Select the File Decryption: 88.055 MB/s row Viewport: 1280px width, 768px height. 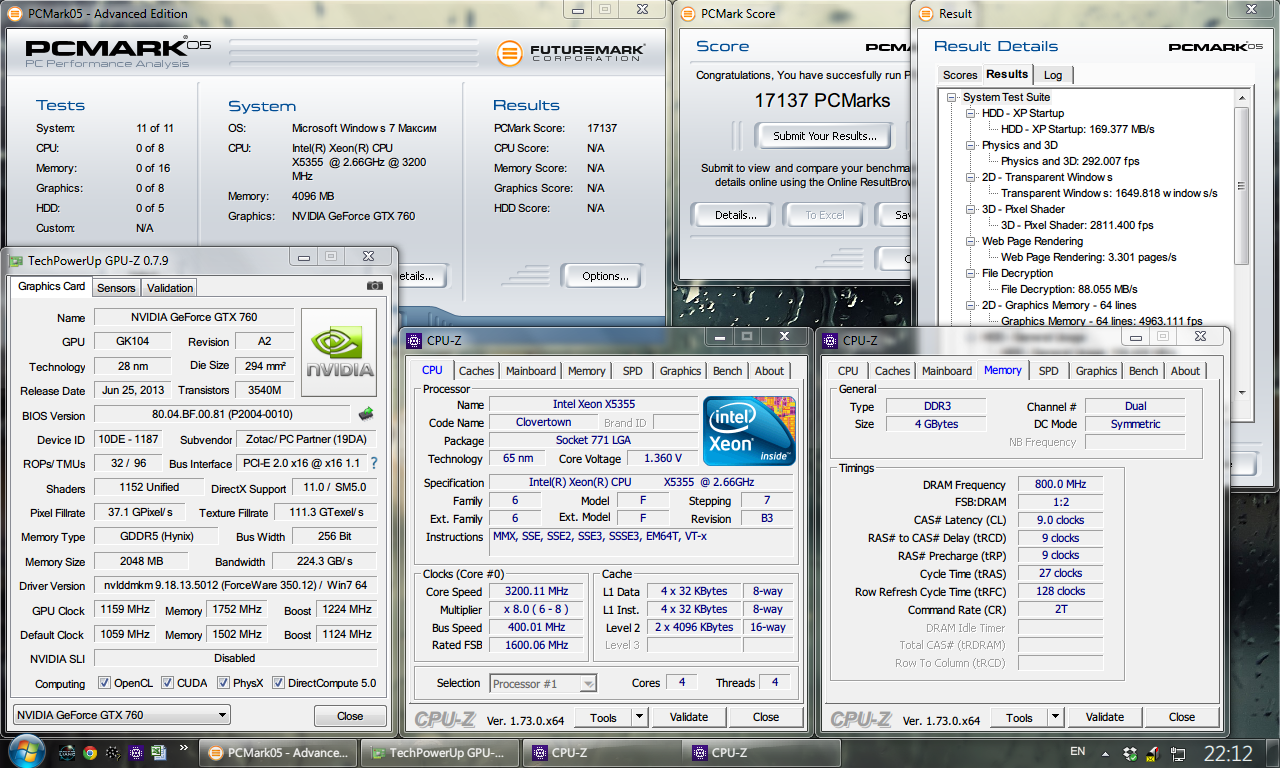point(1070,289)
